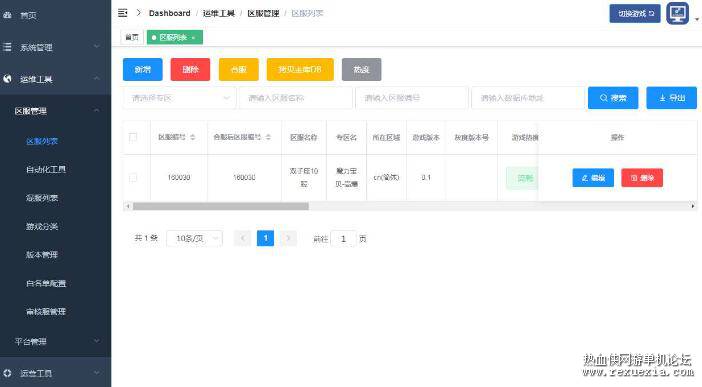
Task: Sort by 合服后区服编号 column sort arrows
Action: [x=268, y=137]
